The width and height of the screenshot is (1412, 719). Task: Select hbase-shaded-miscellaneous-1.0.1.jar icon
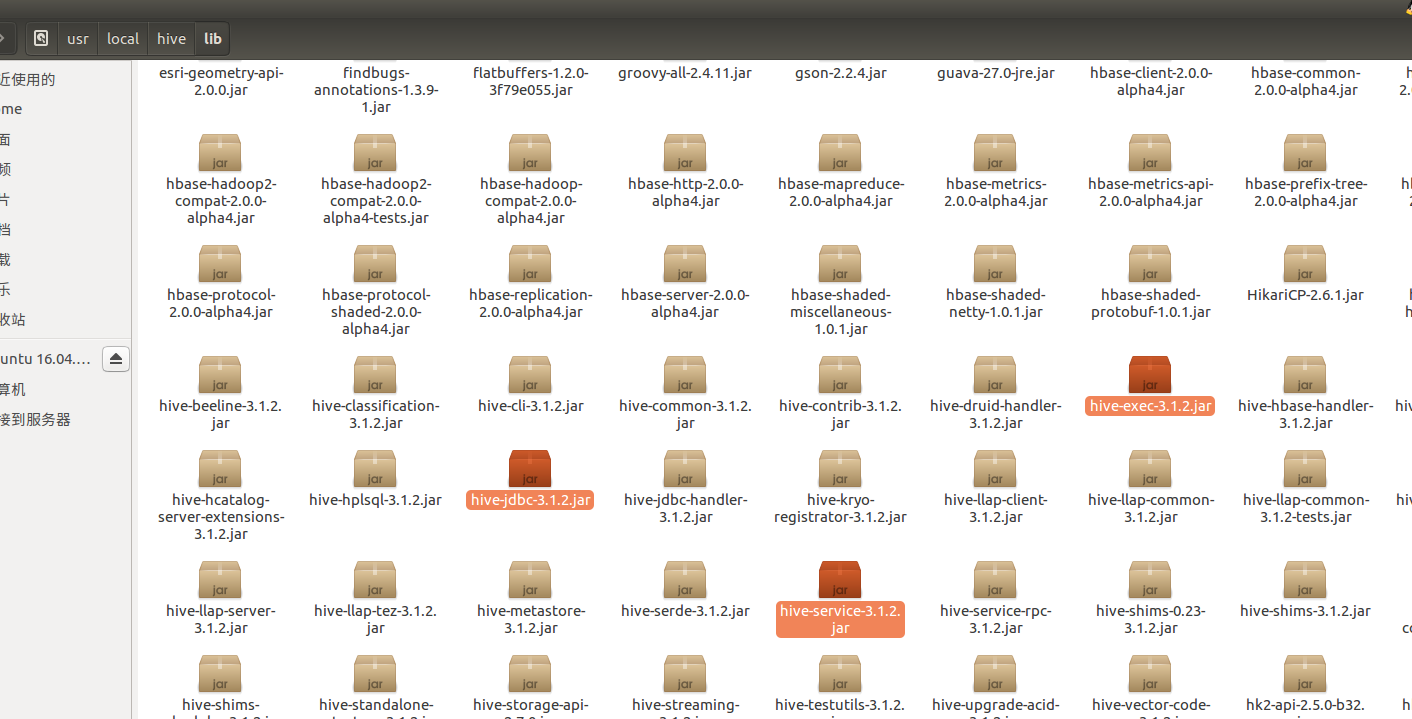[840, 264]
